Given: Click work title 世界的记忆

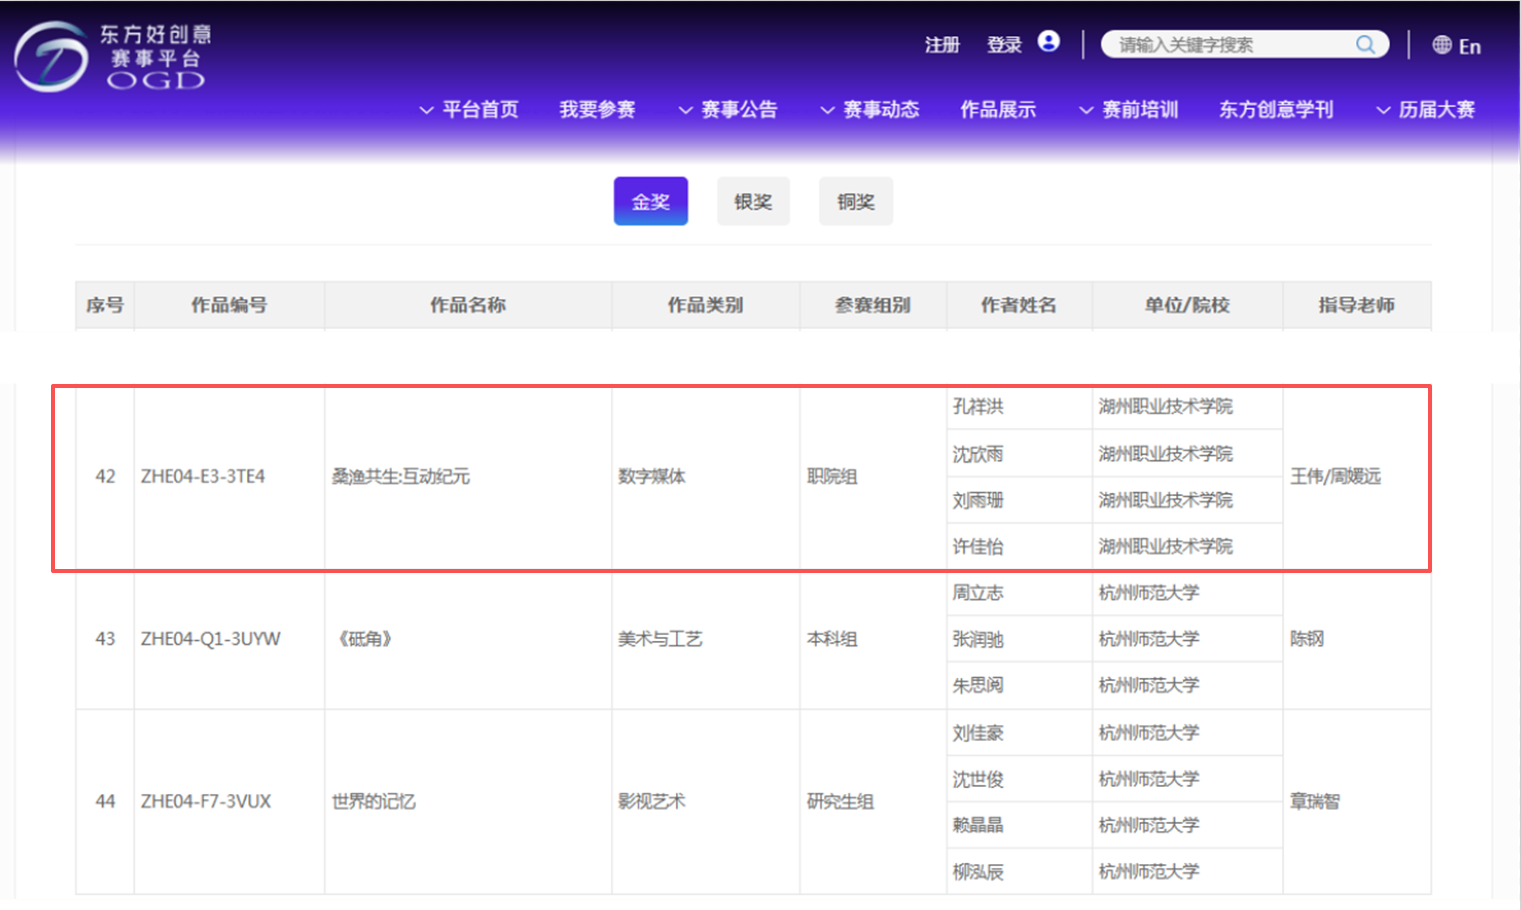Looking at the screenshot, I should tap(374, 801).
